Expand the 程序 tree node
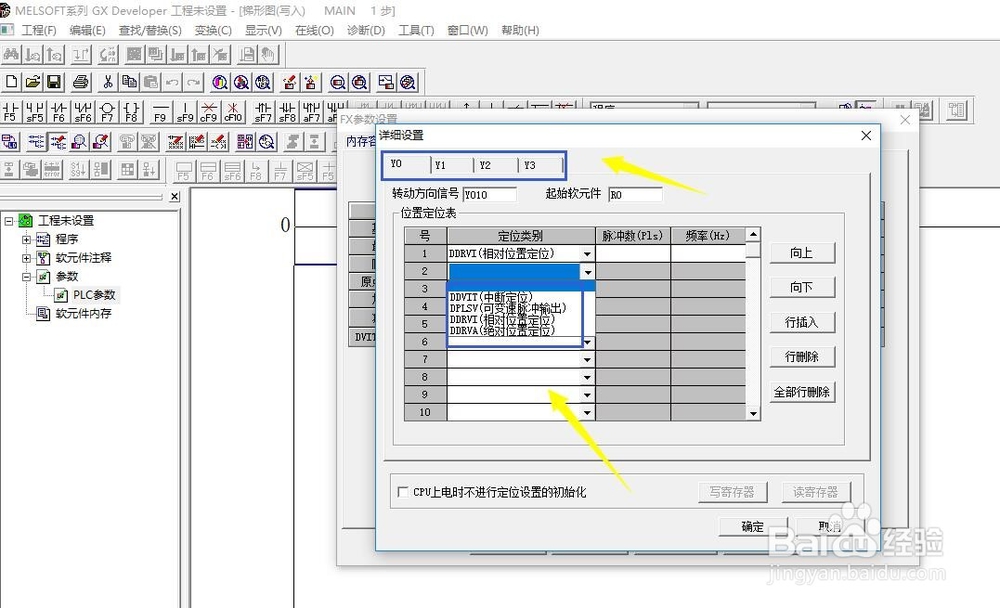Image resolution: width=1000 pixels, height=608 pixels. click(x=26, y=240)
